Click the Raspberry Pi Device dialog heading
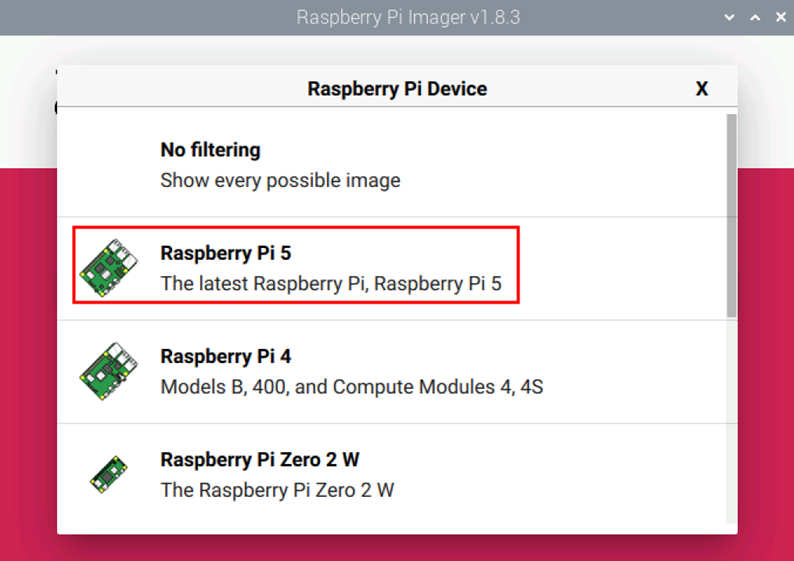Image resolution: width=794 pixels, height=561 pixels. tap(397, 89)
